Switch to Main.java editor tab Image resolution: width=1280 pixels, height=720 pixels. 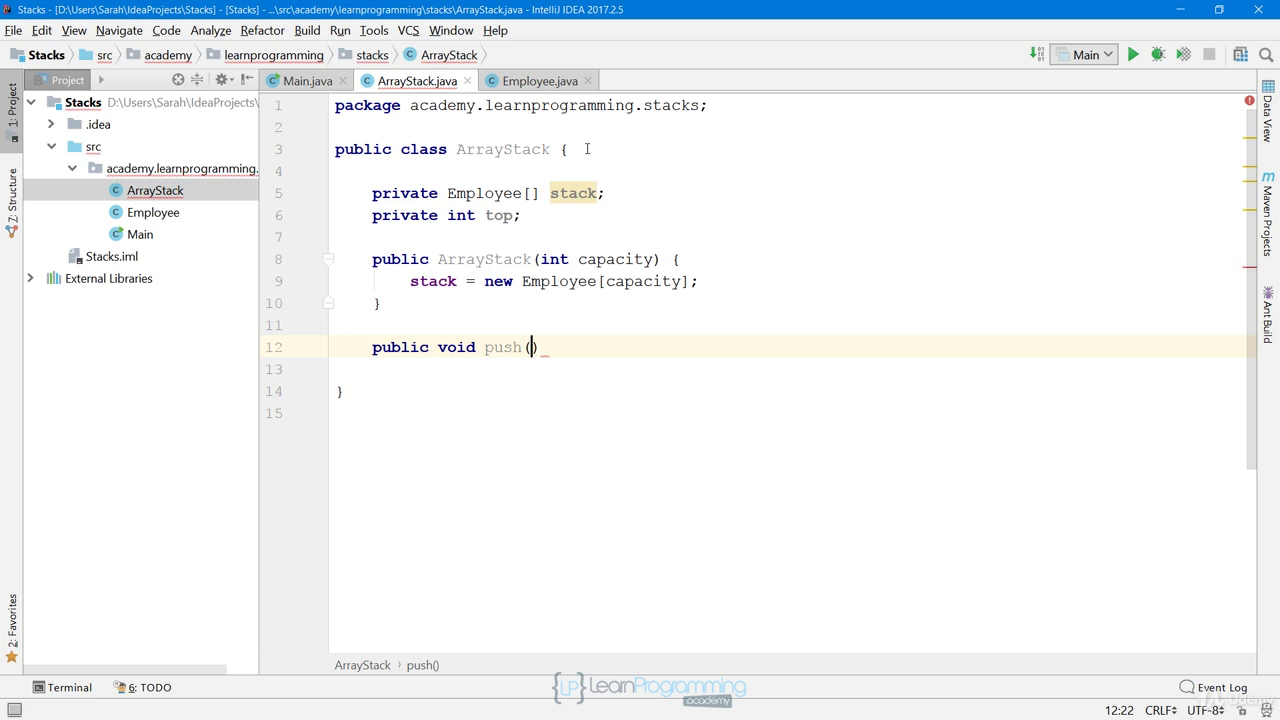pos(306,81)
